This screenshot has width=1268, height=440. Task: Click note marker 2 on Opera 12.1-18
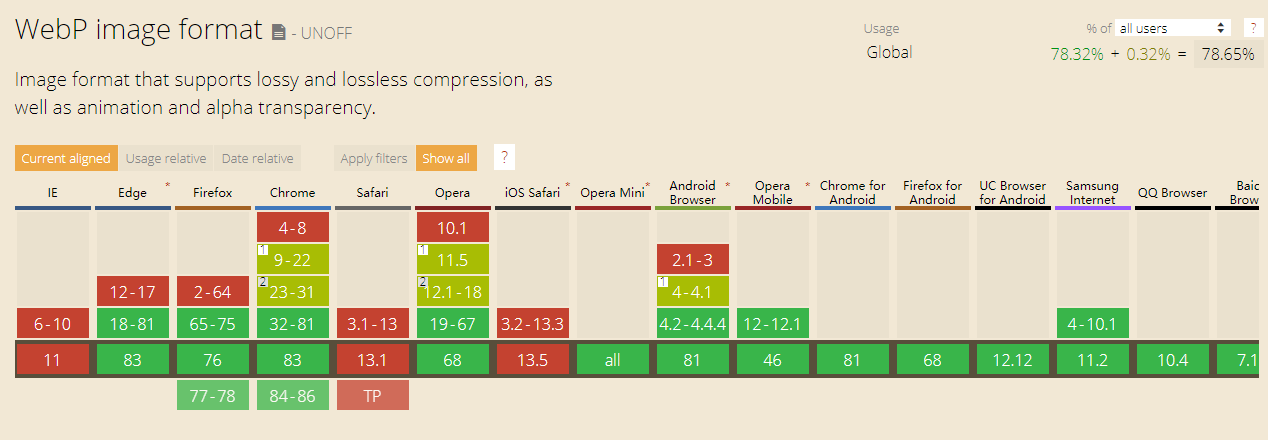point(422,282)
